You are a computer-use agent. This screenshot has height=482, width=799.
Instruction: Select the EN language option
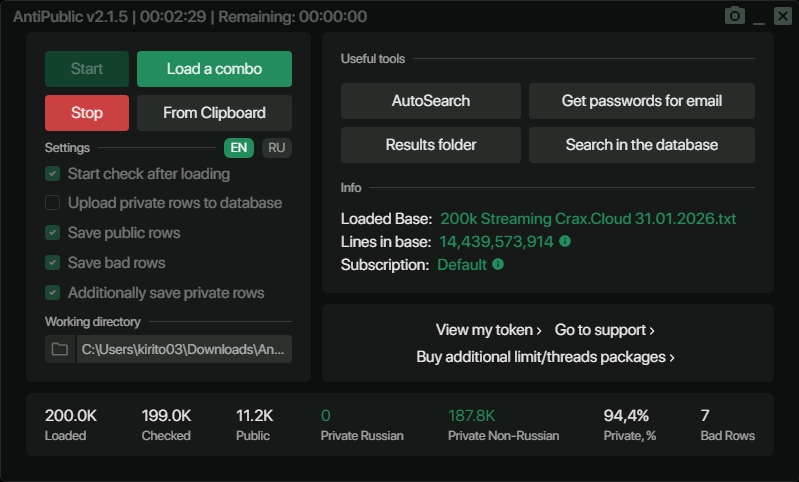[239, 148]
